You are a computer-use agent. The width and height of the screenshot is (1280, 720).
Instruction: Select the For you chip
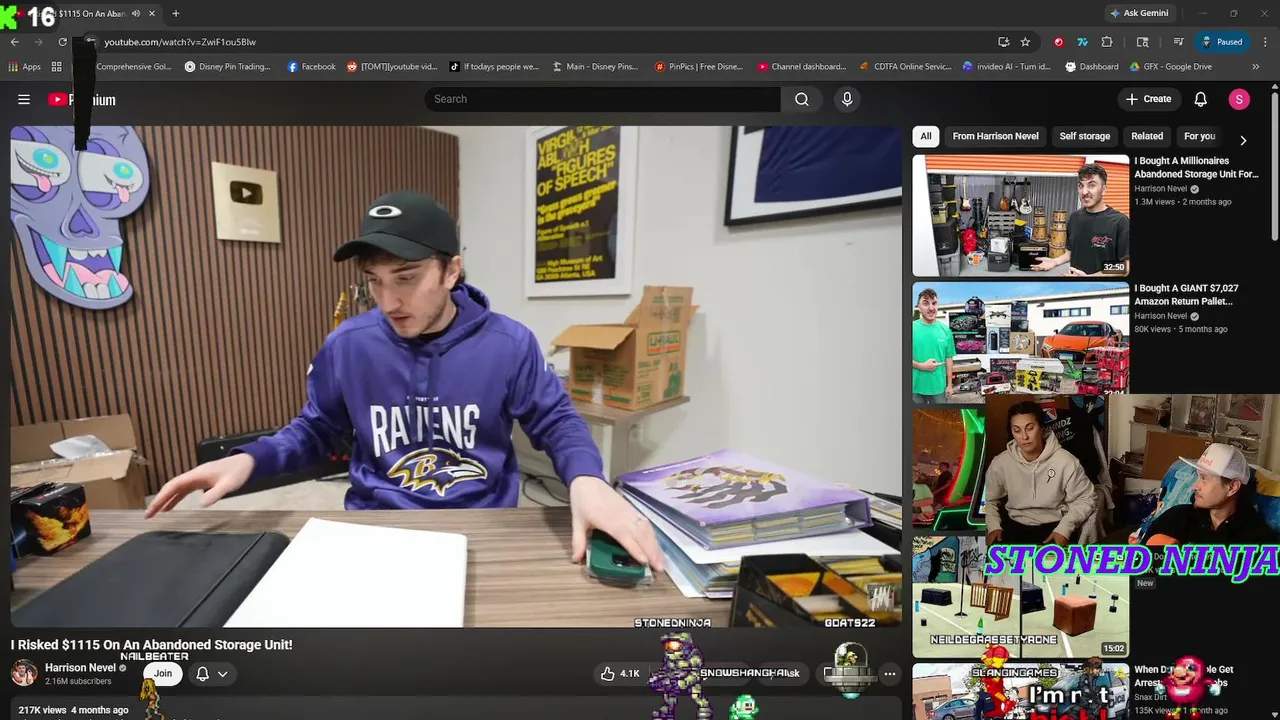[x=1199, y=136]
